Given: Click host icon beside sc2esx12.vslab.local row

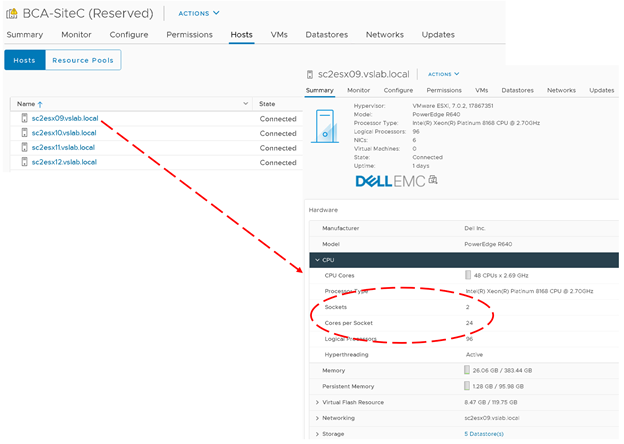Looking at the screenshot, I should pyautogui.click(x=24, y=162).
